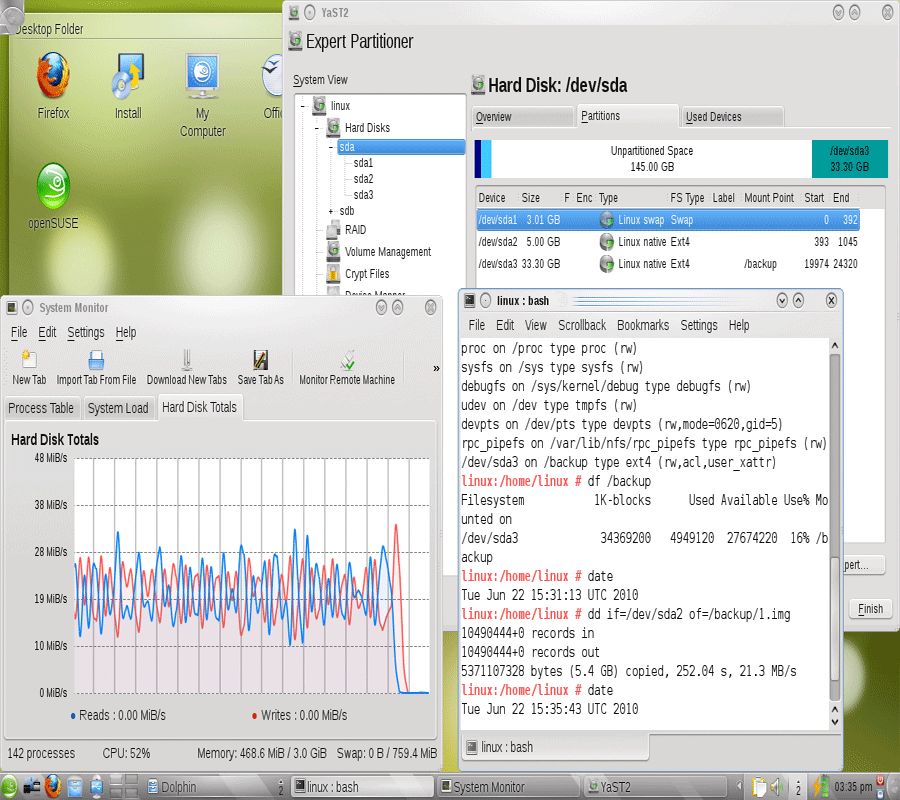This screenshot has width=900, height=800.
Task: Select sda3 in the System View tree
Action: [x=363, y=195]
